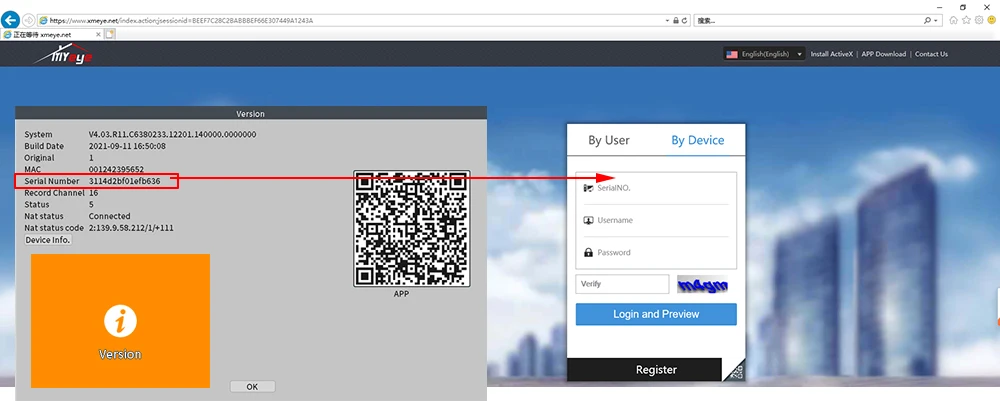Switch to the By Device tab

click(x=698, y=140)
